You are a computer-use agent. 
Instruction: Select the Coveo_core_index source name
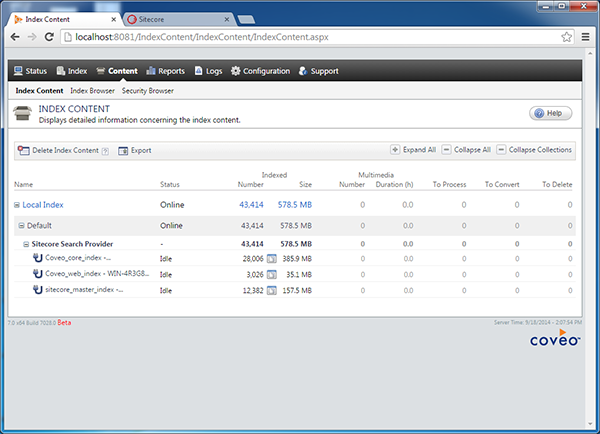(78, 258)
